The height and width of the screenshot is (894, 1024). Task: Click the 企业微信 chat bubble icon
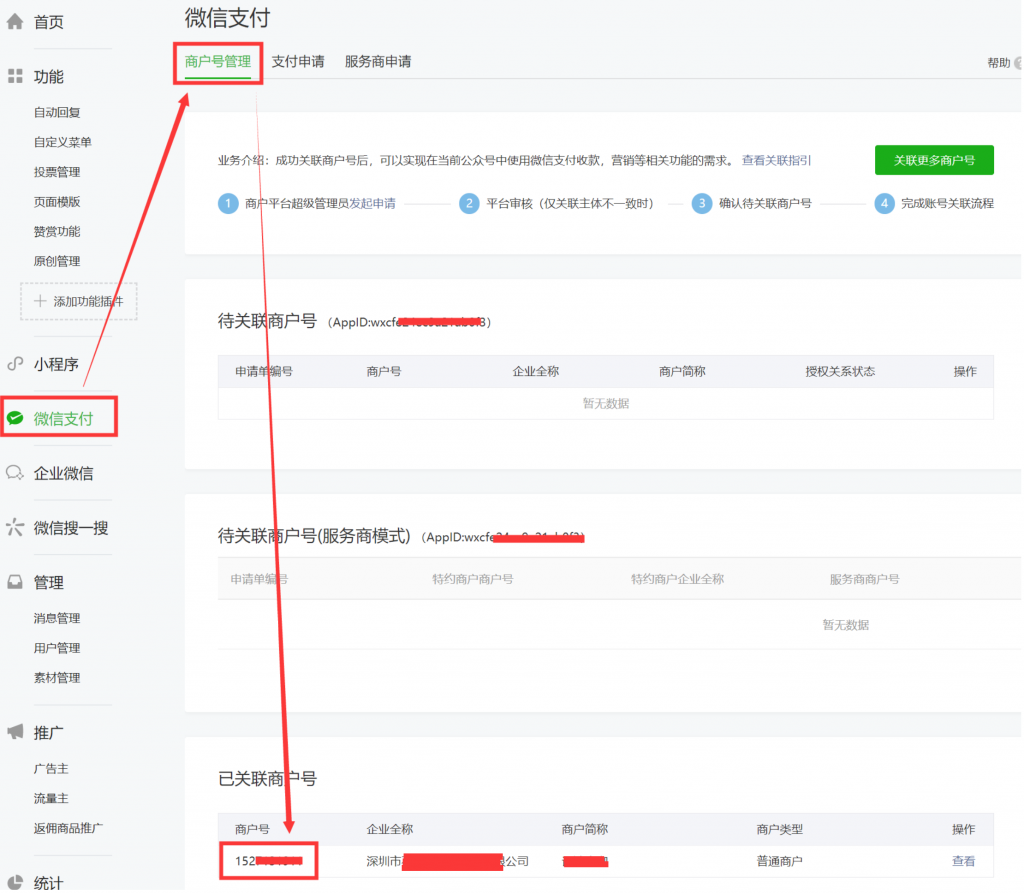(15, 473)
